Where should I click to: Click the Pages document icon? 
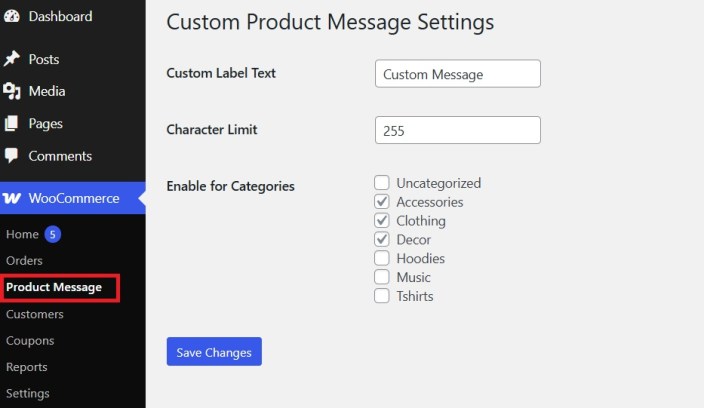pyautogui.click(x=11, y=123)
